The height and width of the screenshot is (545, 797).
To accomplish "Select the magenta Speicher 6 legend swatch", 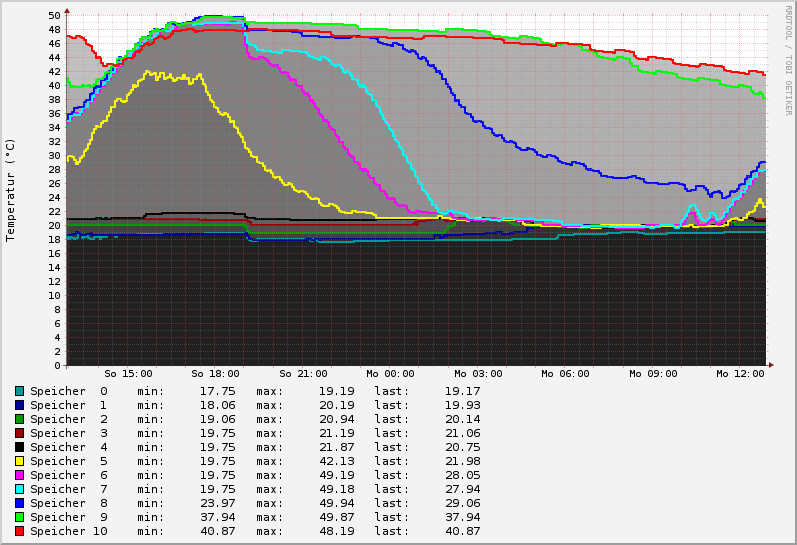I will coord(19,475).
